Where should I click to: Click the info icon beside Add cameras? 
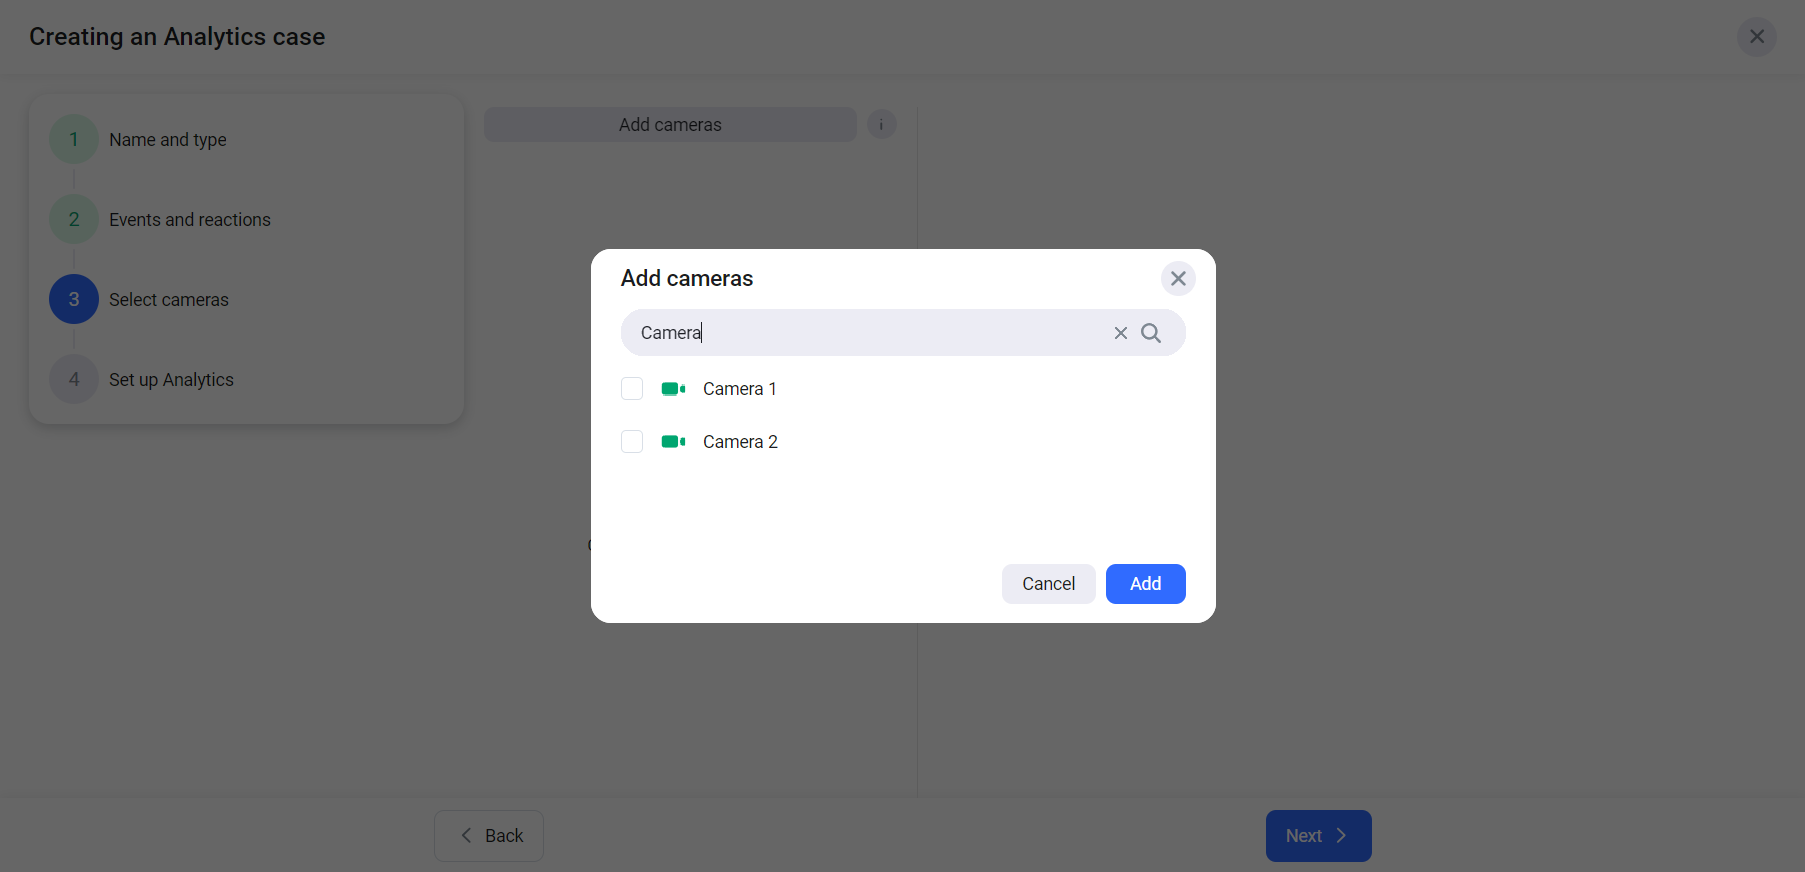click(881, 125)
